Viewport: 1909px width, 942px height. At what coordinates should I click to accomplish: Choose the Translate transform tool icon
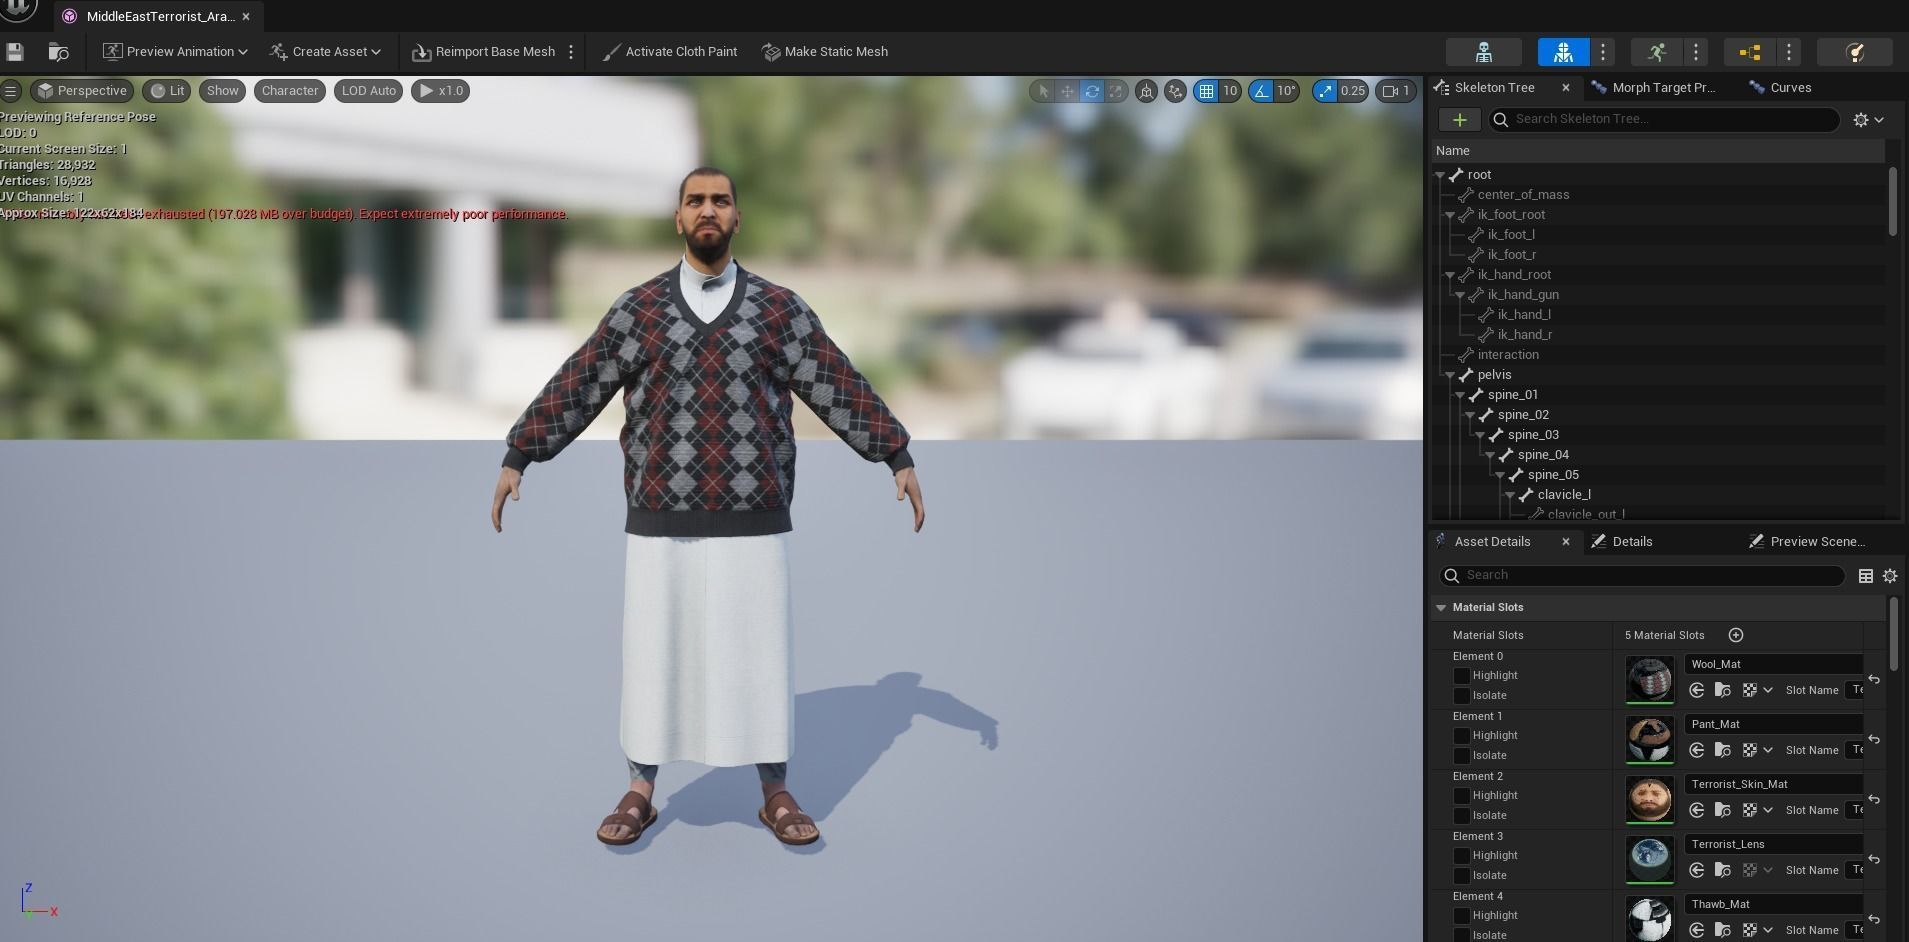coord(1067,91)
